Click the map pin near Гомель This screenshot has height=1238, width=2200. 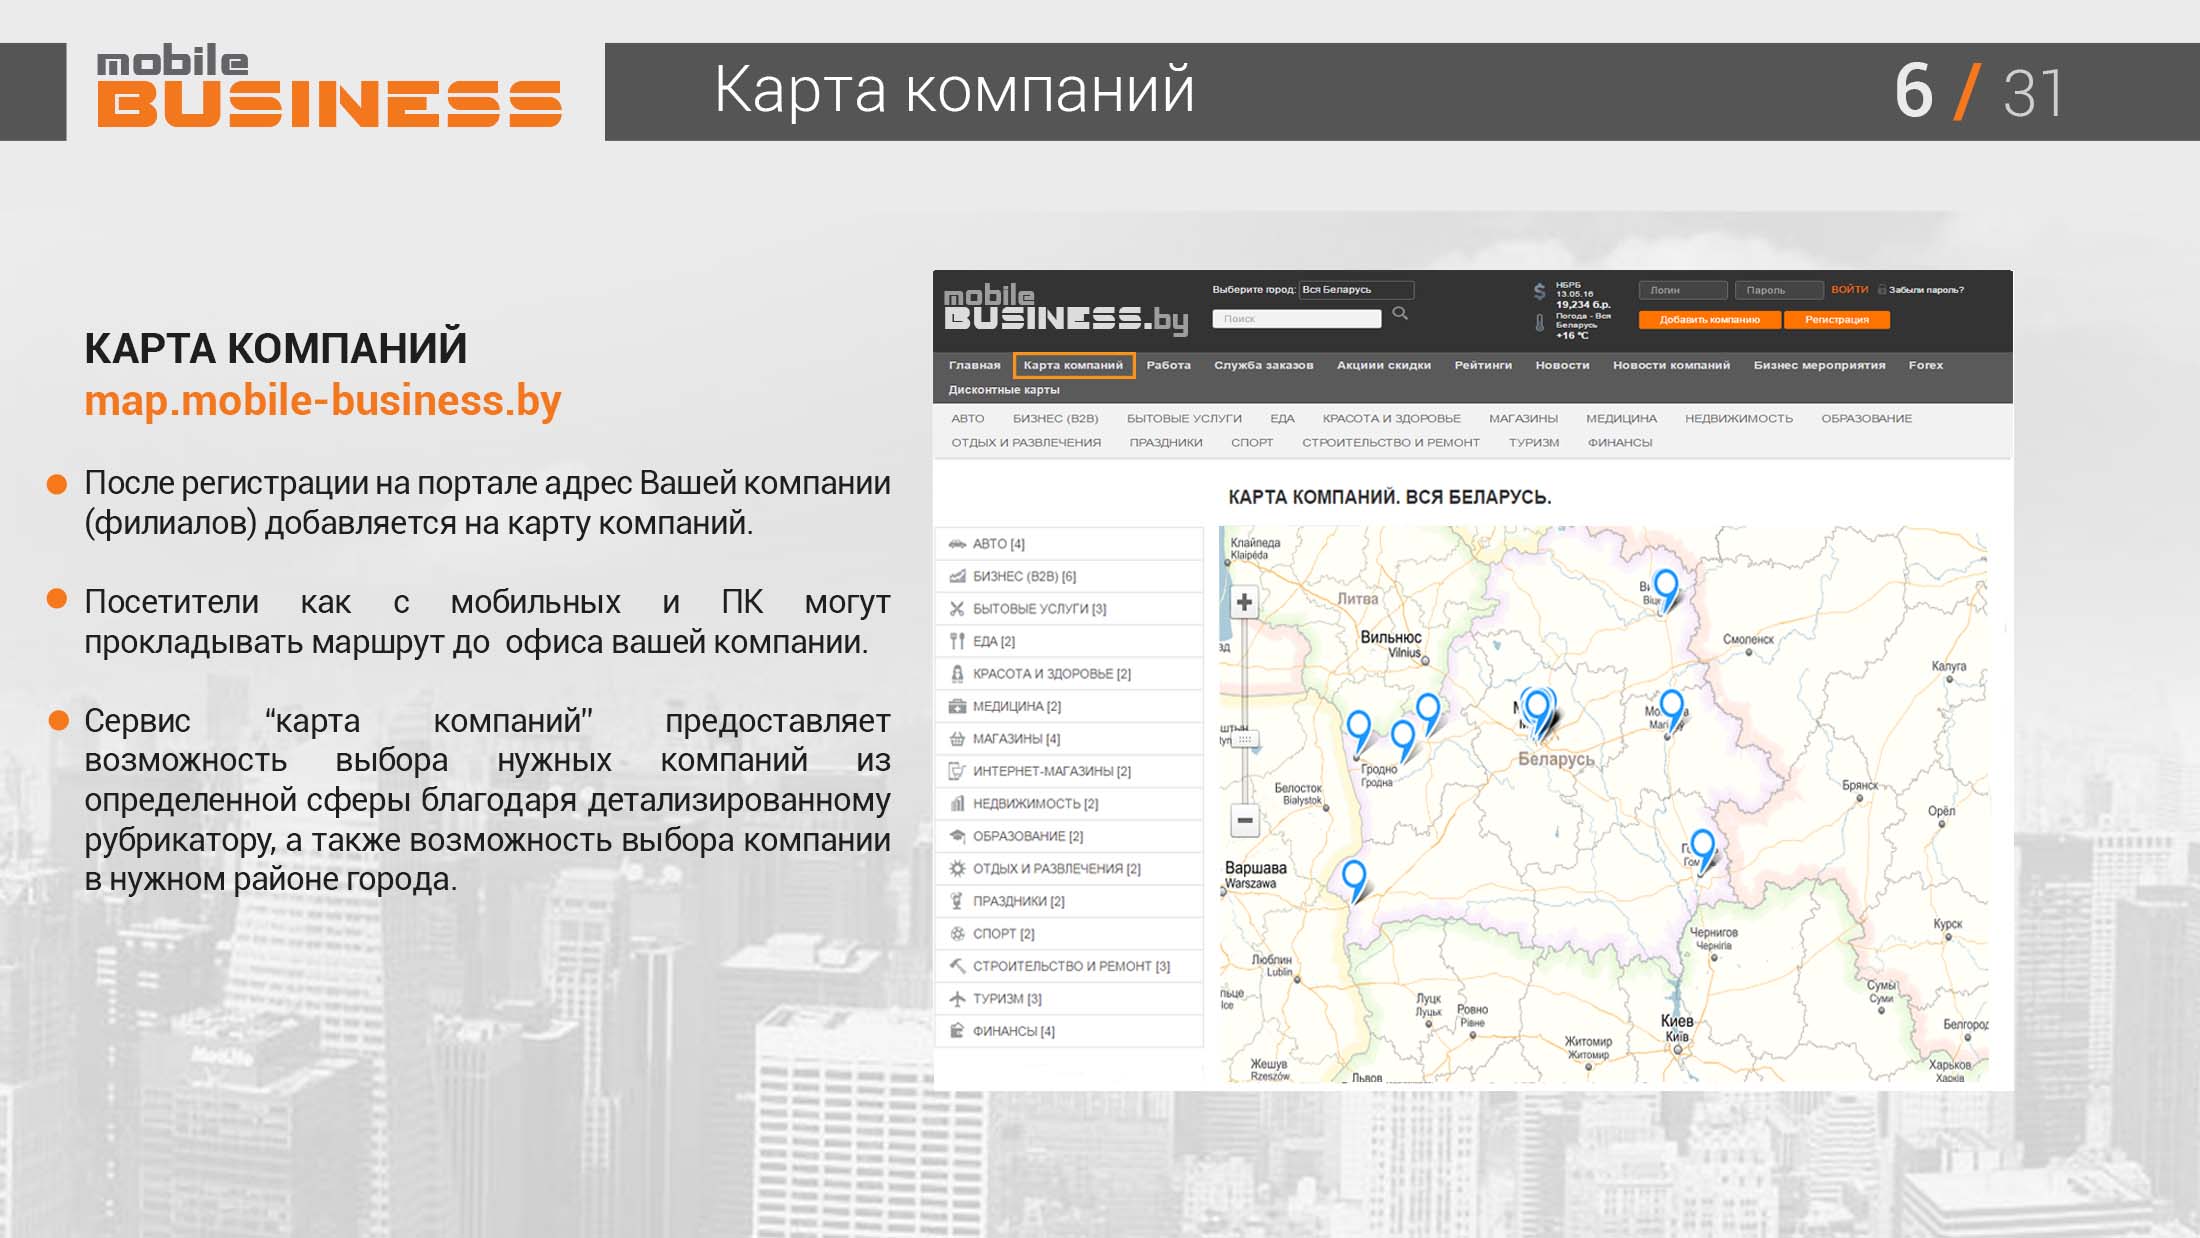click(1702, 852)
